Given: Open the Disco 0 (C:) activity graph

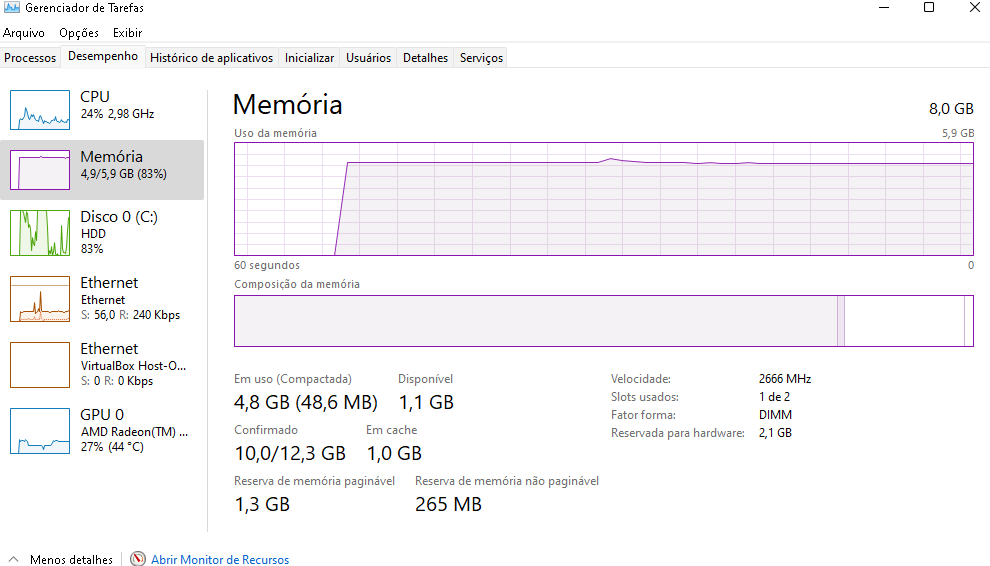Looking at the screenshot, I should pyautogui.click(x=40, y=233).
